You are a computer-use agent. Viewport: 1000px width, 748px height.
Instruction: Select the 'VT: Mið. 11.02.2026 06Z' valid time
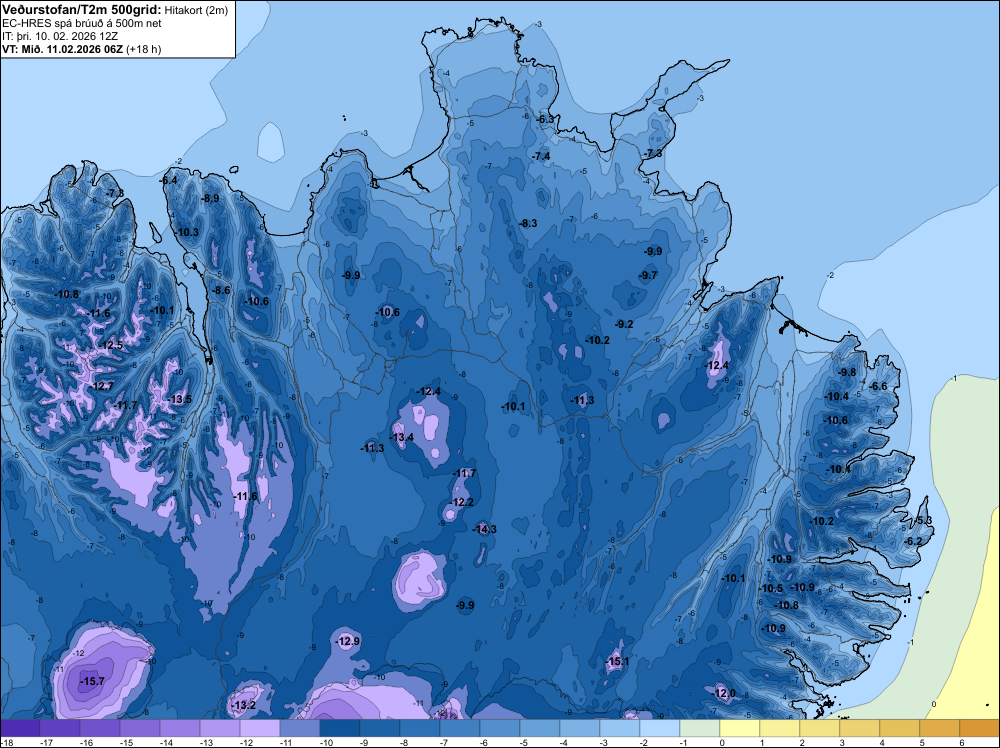click(x=62, y=49)
